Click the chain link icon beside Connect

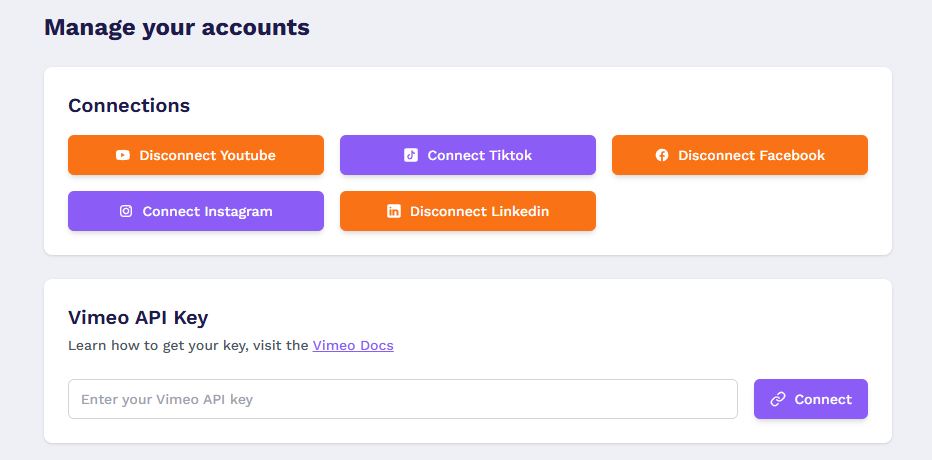778,399
